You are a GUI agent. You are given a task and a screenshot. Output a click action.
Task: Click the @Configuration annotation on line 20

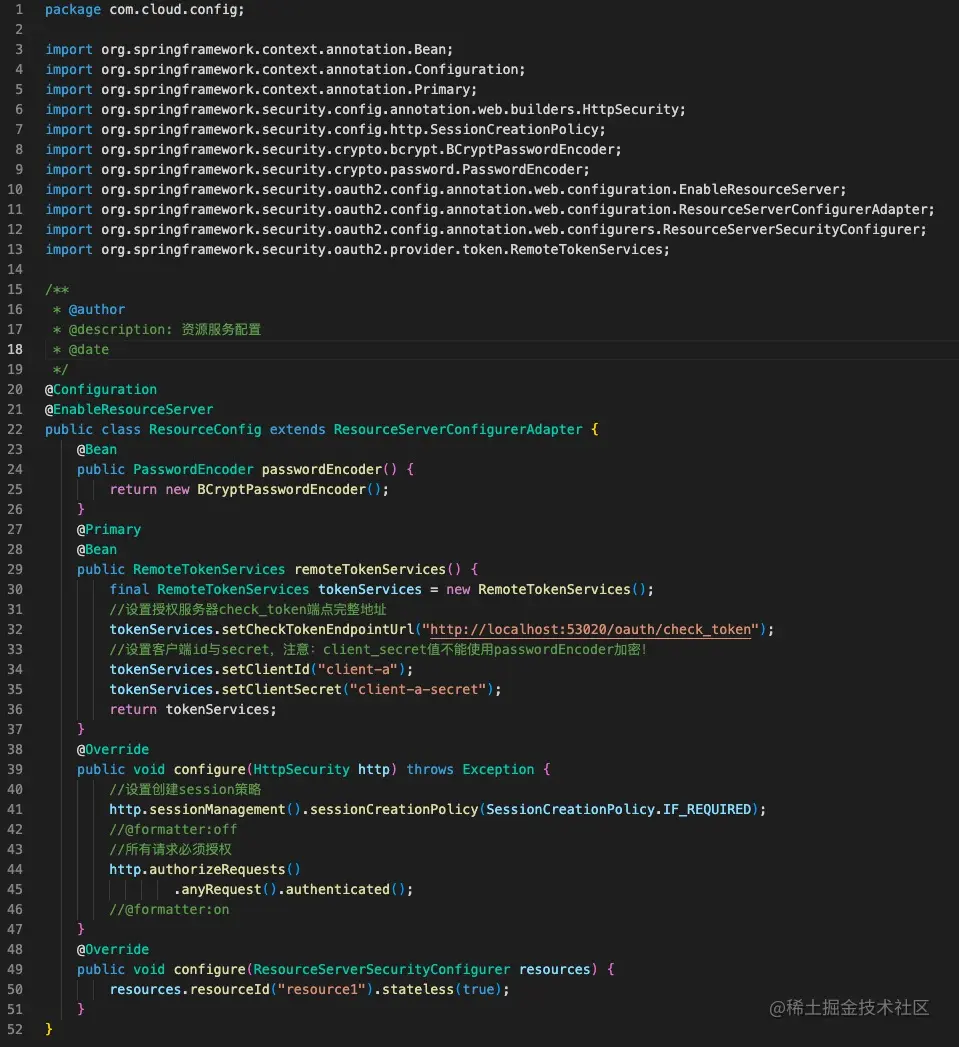(x=101, y=389)
